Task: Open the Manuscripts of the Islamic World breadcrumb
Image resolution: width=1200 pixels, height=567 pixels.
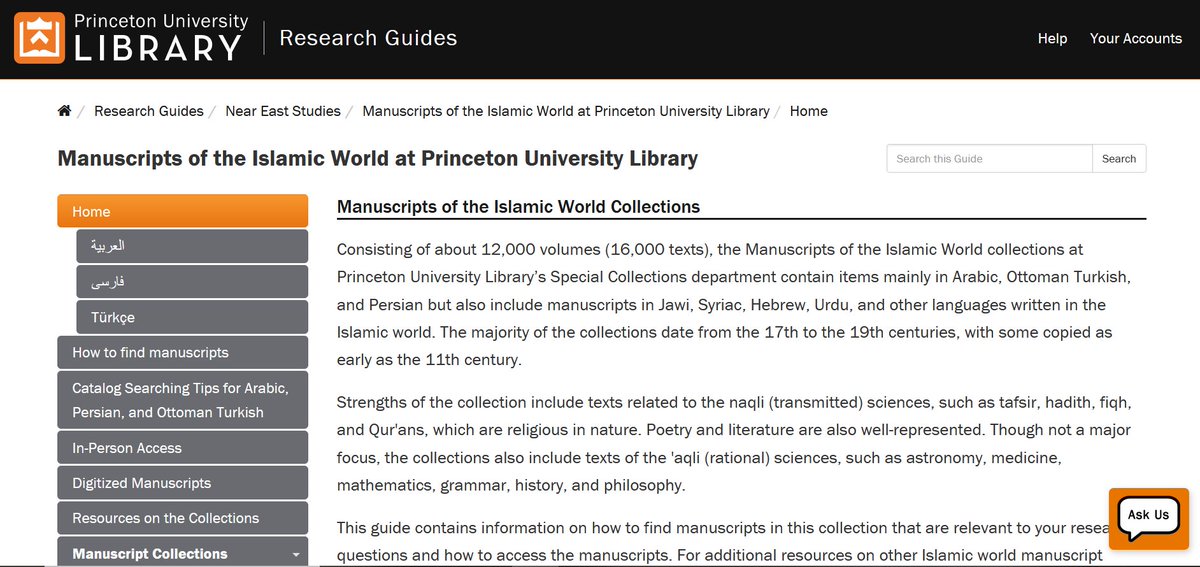Action: click(566, 111)
